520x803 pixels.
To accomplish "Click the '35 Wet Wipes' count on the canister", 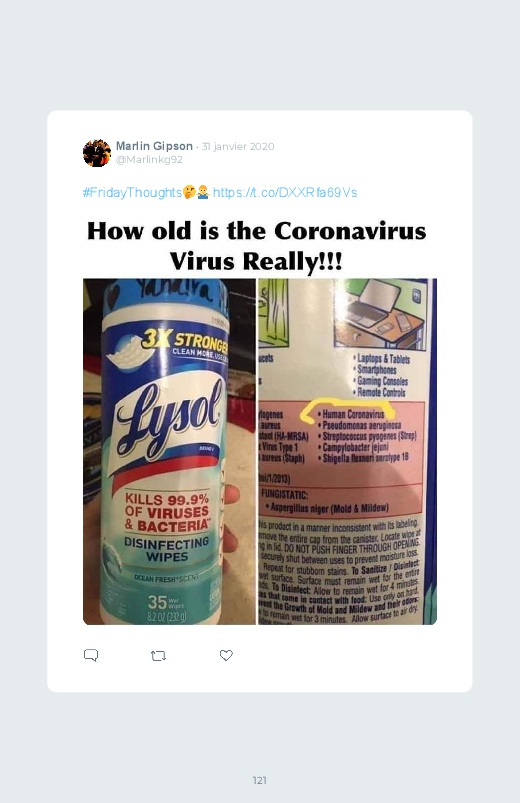I will pyautogui.click(x=166, y=602).
